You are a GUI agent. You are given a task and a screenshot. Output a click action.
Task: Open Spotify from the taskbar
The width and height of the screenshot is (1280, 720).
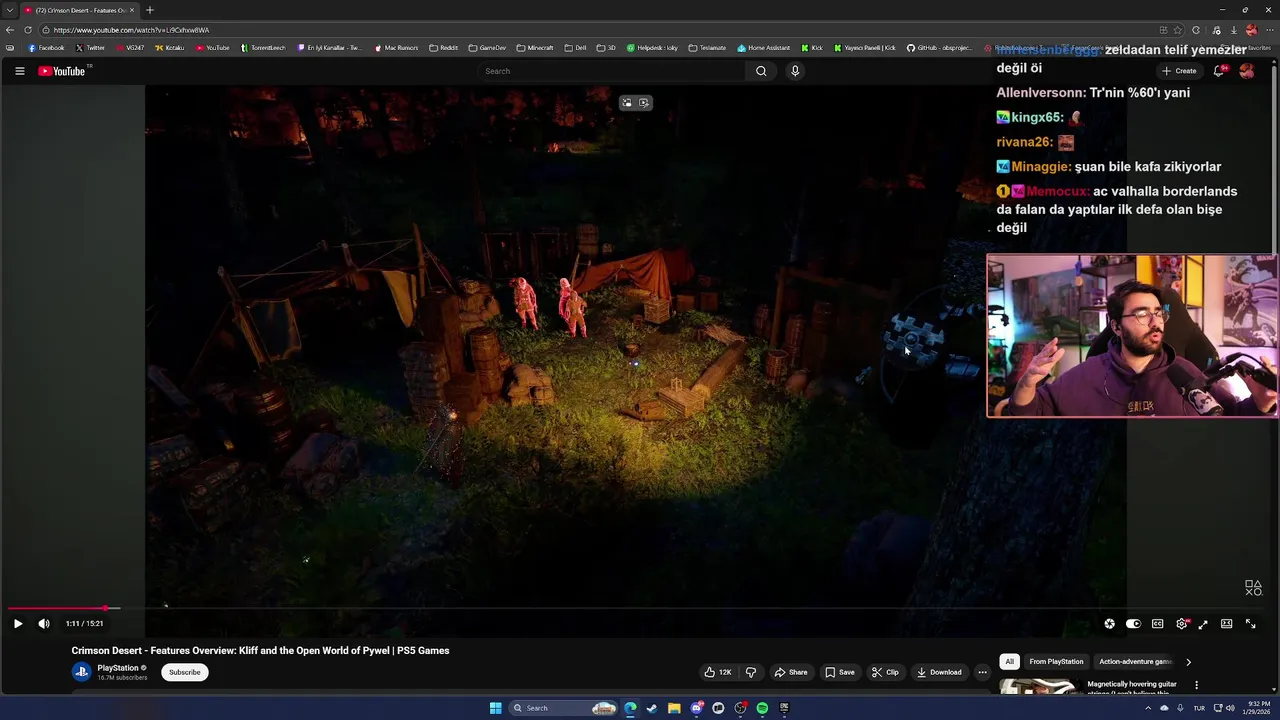tap(762, 708)
